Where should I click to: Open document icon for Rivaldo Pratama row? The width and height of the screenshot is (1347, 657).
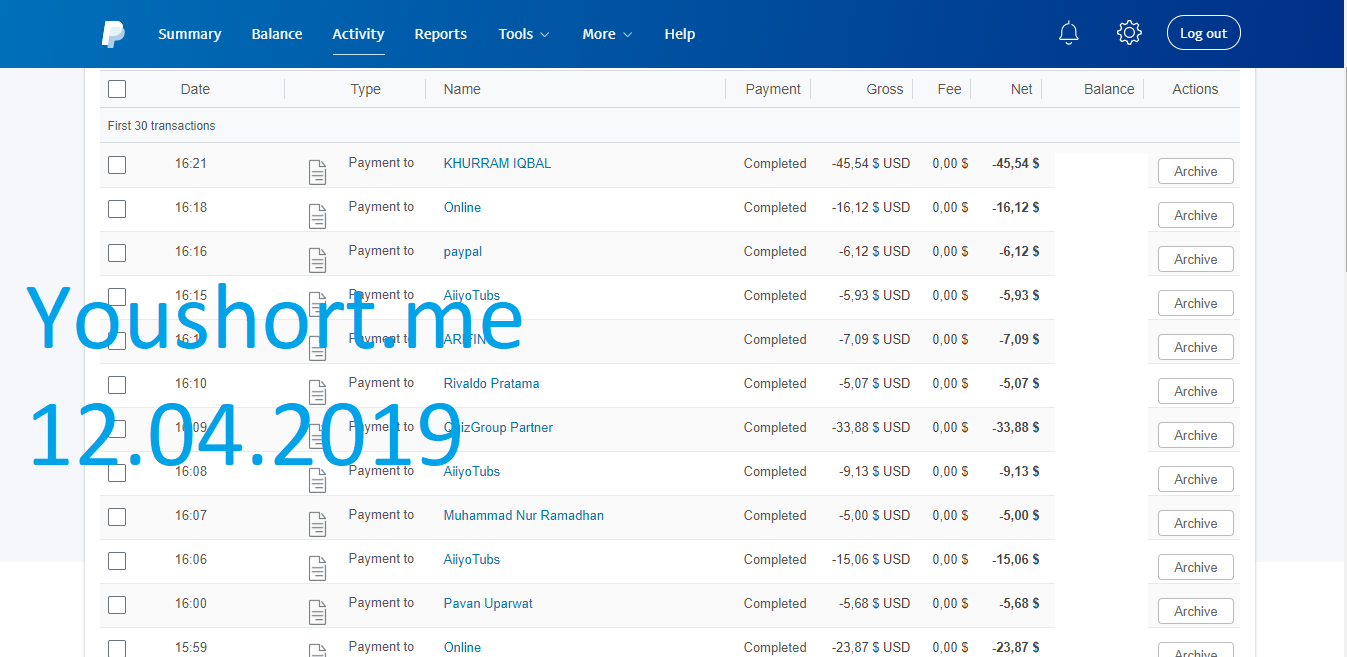[317, 392]
